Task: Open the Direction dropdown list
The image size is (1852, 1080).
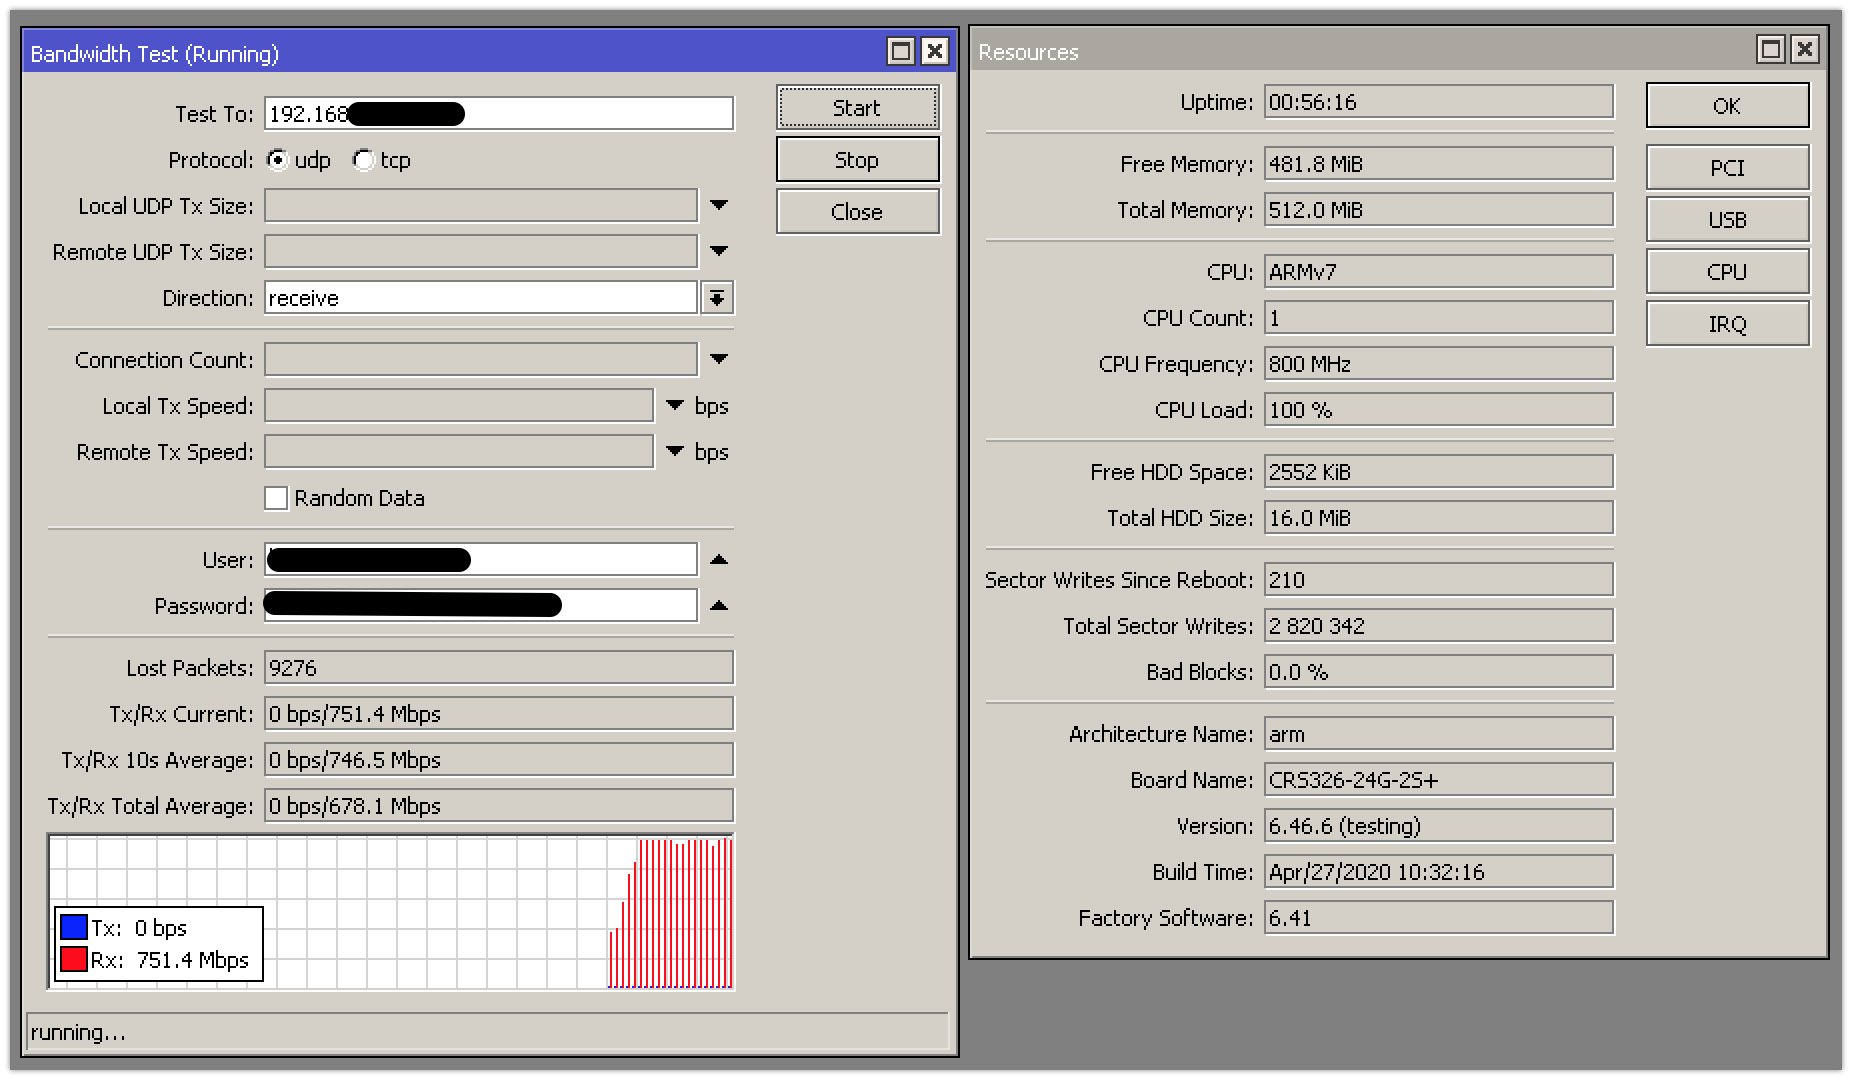Action: click(x=717, y=298)
